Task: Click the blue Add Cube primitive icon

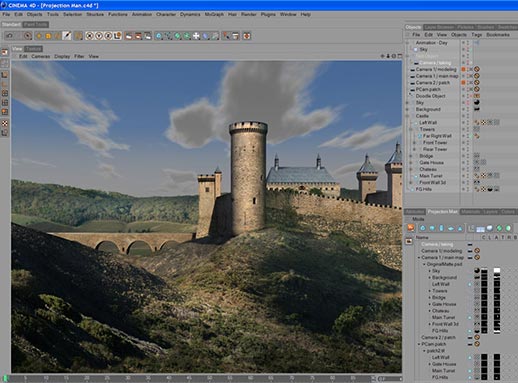Action: pyautogui.click(x=159, y=36)
